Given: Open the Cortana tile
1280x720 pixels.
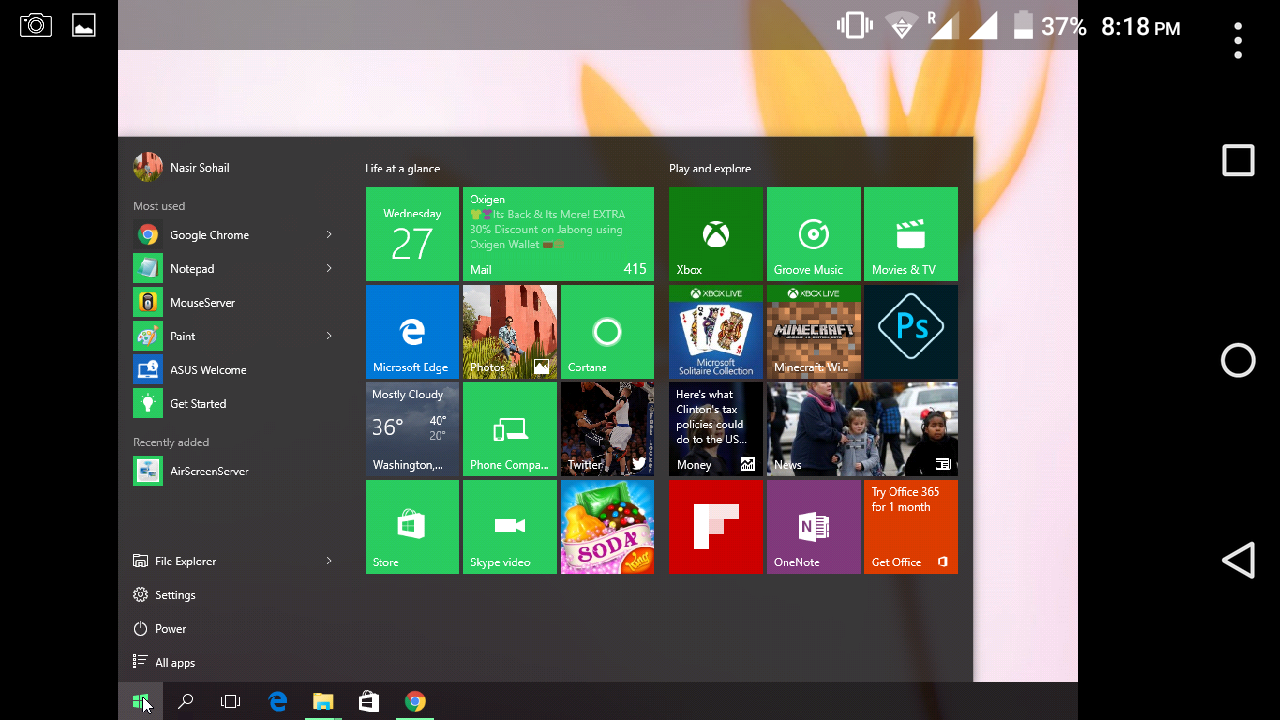Looking at the screenshot, I should pos(607,332).
